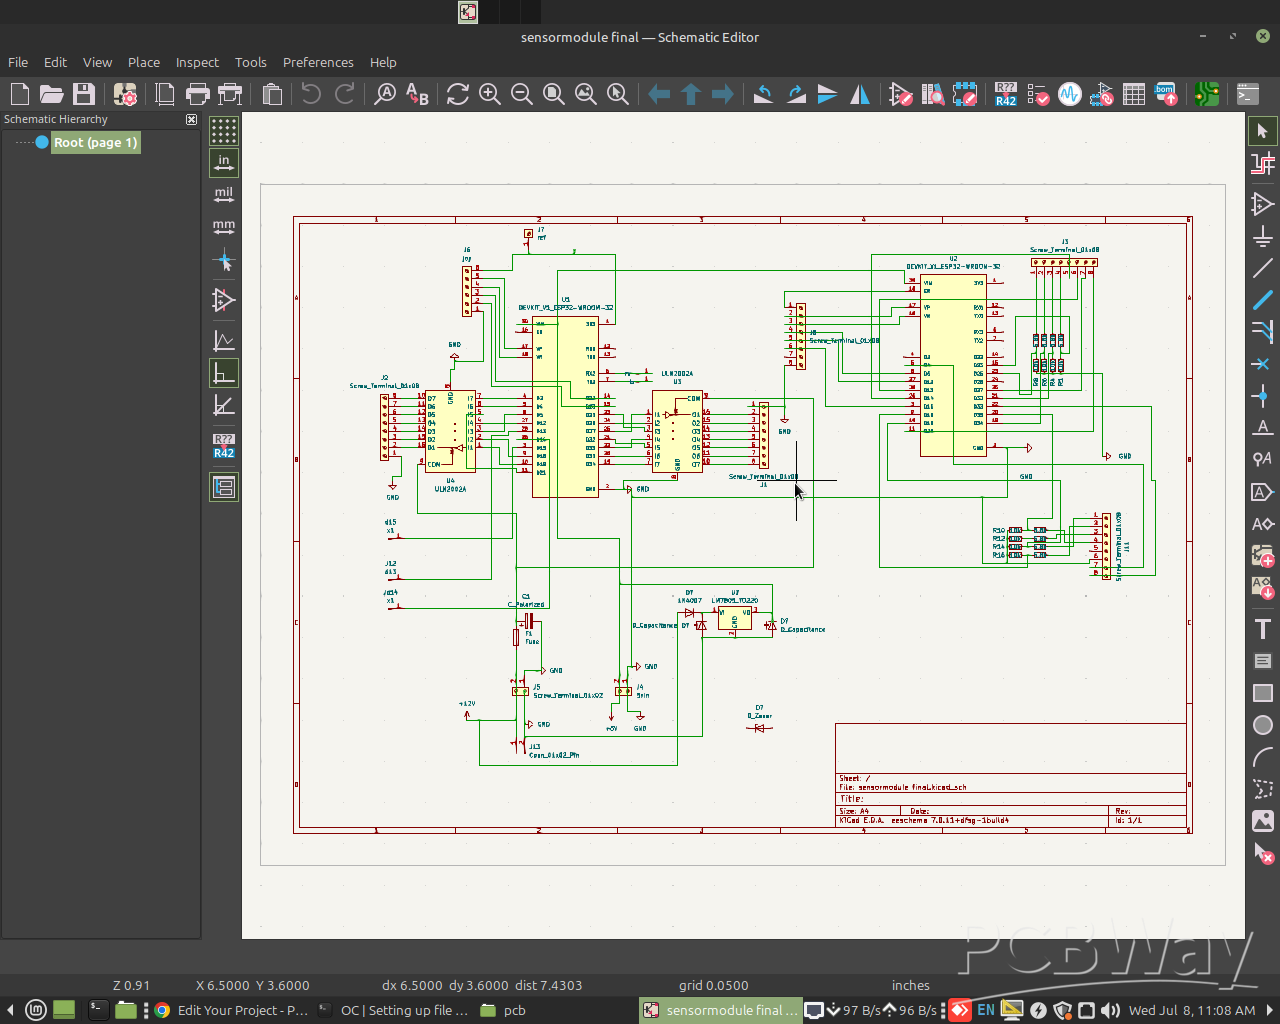The image size is (1280, 1024).
Task: Switch units to inches
Action: click(224, 162)
